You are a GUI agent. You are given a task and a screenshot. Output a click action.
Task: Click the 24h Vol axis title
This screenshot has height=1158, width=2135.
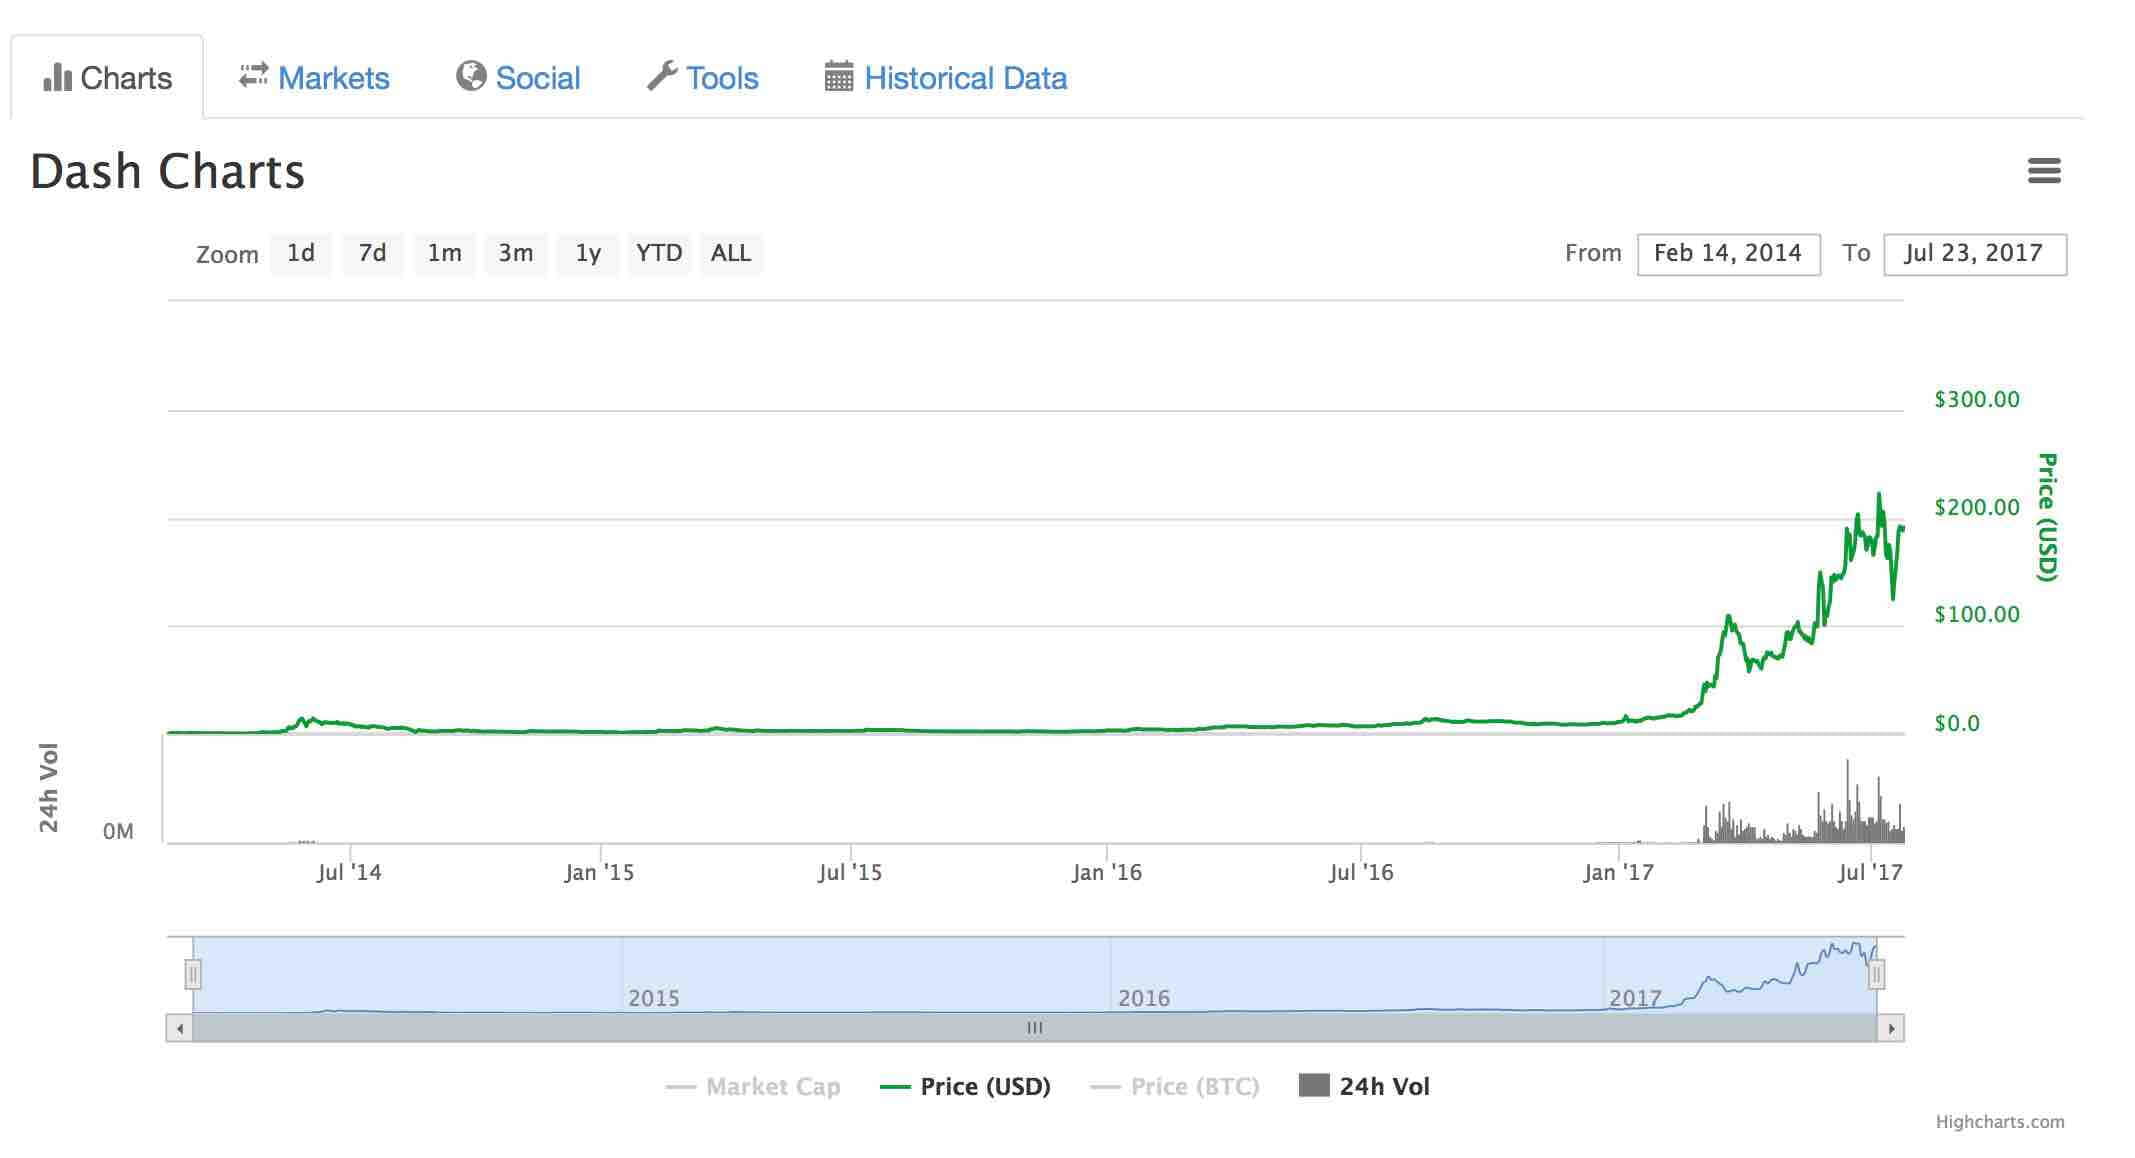[x=49, y=788]
